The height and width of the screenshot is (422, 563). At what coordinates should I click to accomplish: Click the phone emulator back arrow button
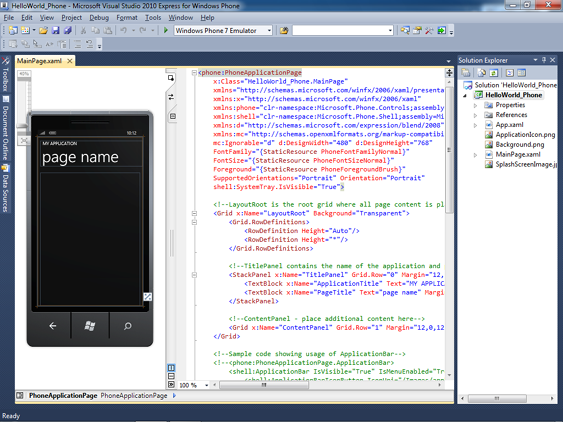53,326
